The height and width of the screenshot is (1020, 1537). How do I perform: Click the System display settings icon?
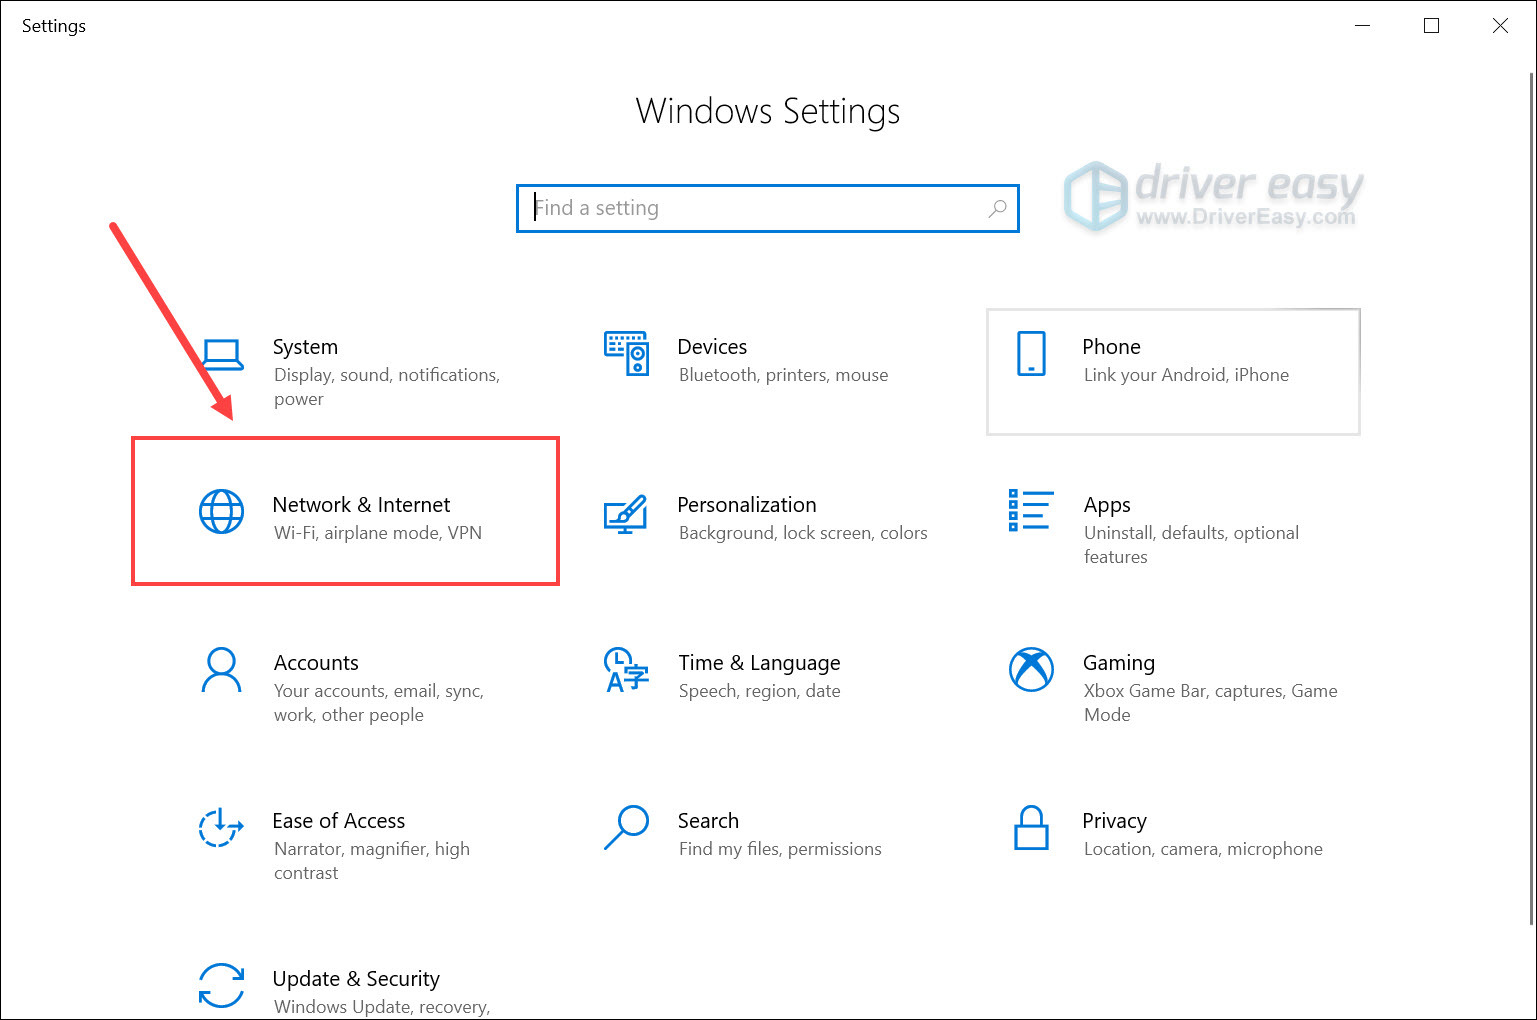click(x=222, y=354)
